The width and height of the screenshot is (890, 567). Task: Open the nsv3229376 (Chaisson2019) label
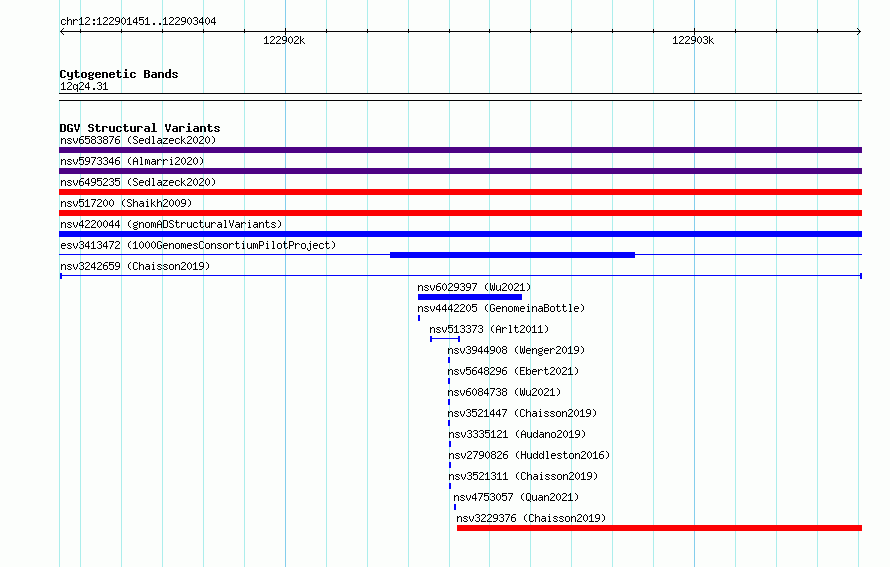pyautogui.click(x=531, y=518)
